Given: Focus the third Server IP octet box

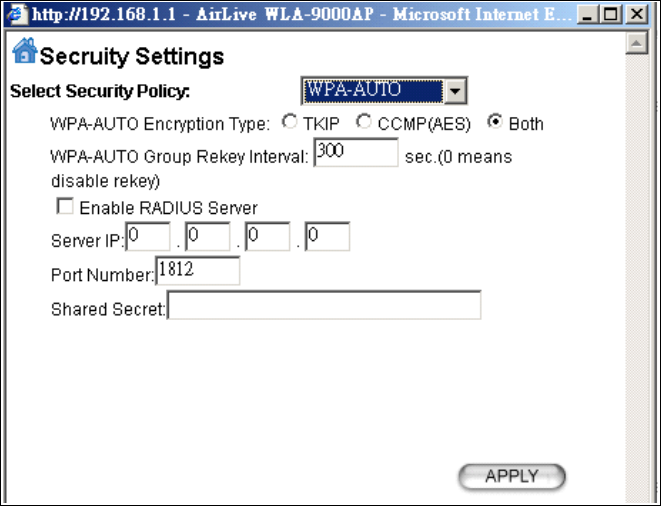Looking at the screenshot, I should tap(267, 237).
